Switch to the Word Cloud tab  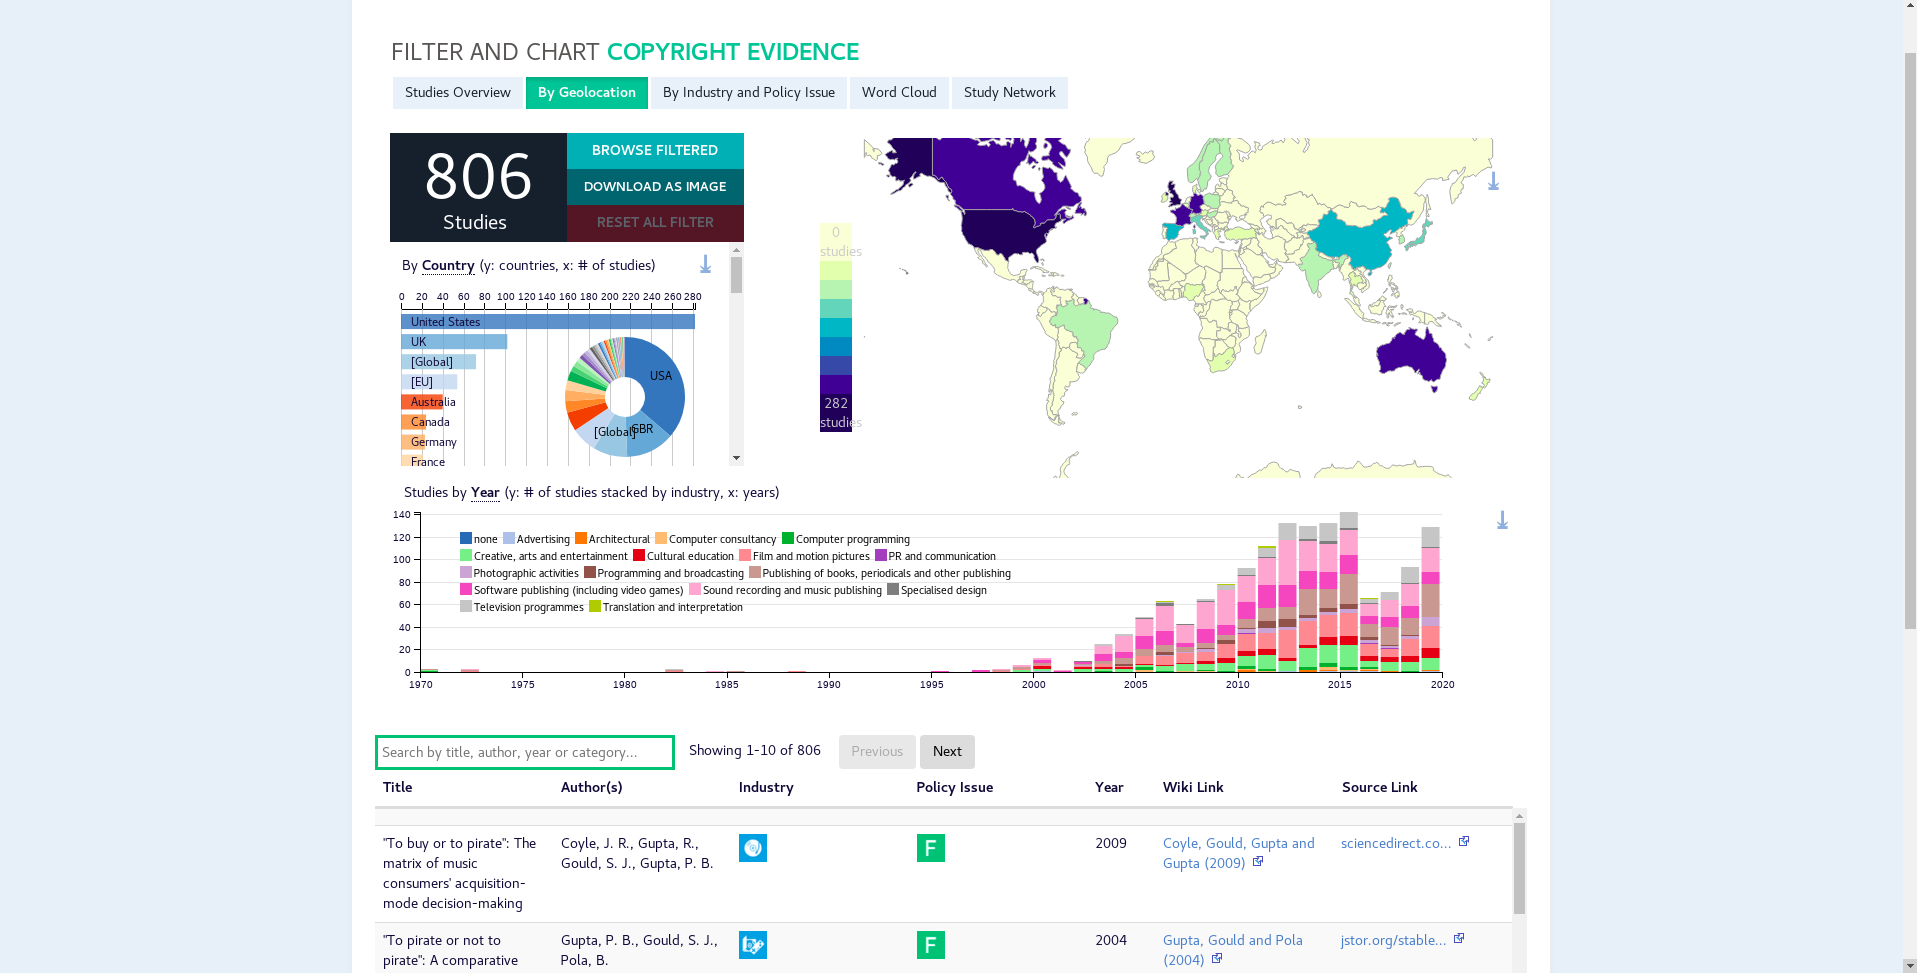click(x=898, y=93)
